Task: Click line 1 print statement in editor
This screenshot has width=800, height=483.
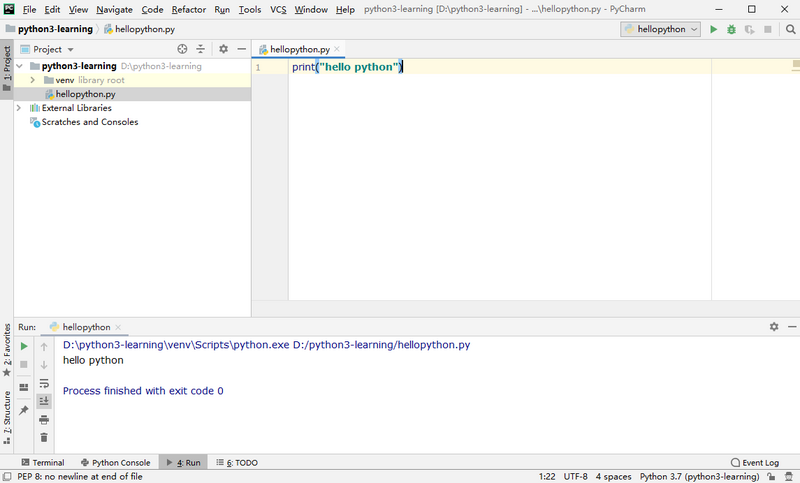Action: (347, 67)
